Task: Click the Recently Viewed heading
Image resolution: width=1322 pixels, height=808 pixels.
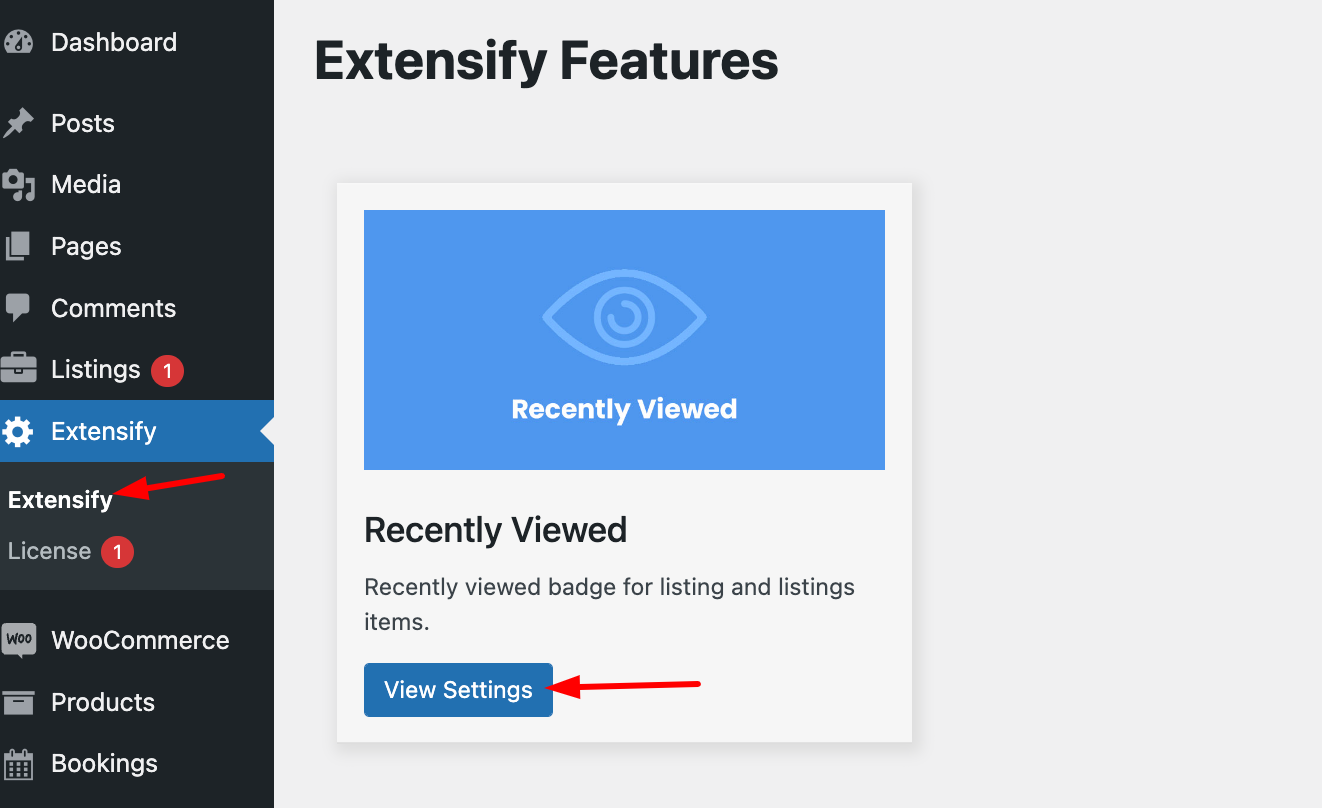Action: [496, 529]
